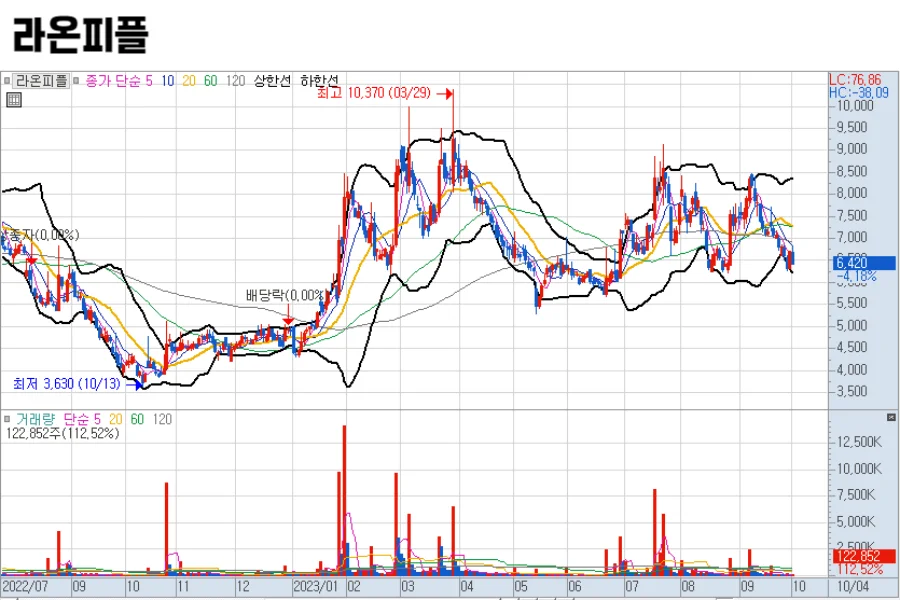The image size is (900, 600).
Task: Click the 8,000 price axis label
Action: [x=852, y=193]
